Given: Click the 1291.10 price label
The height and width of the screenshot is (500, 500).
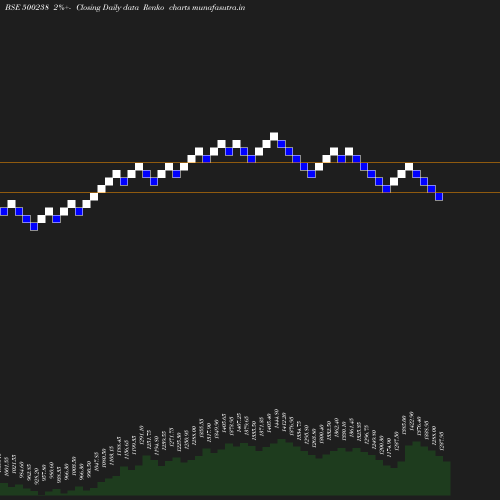Looking at the screenshot, I should (141, 435).
